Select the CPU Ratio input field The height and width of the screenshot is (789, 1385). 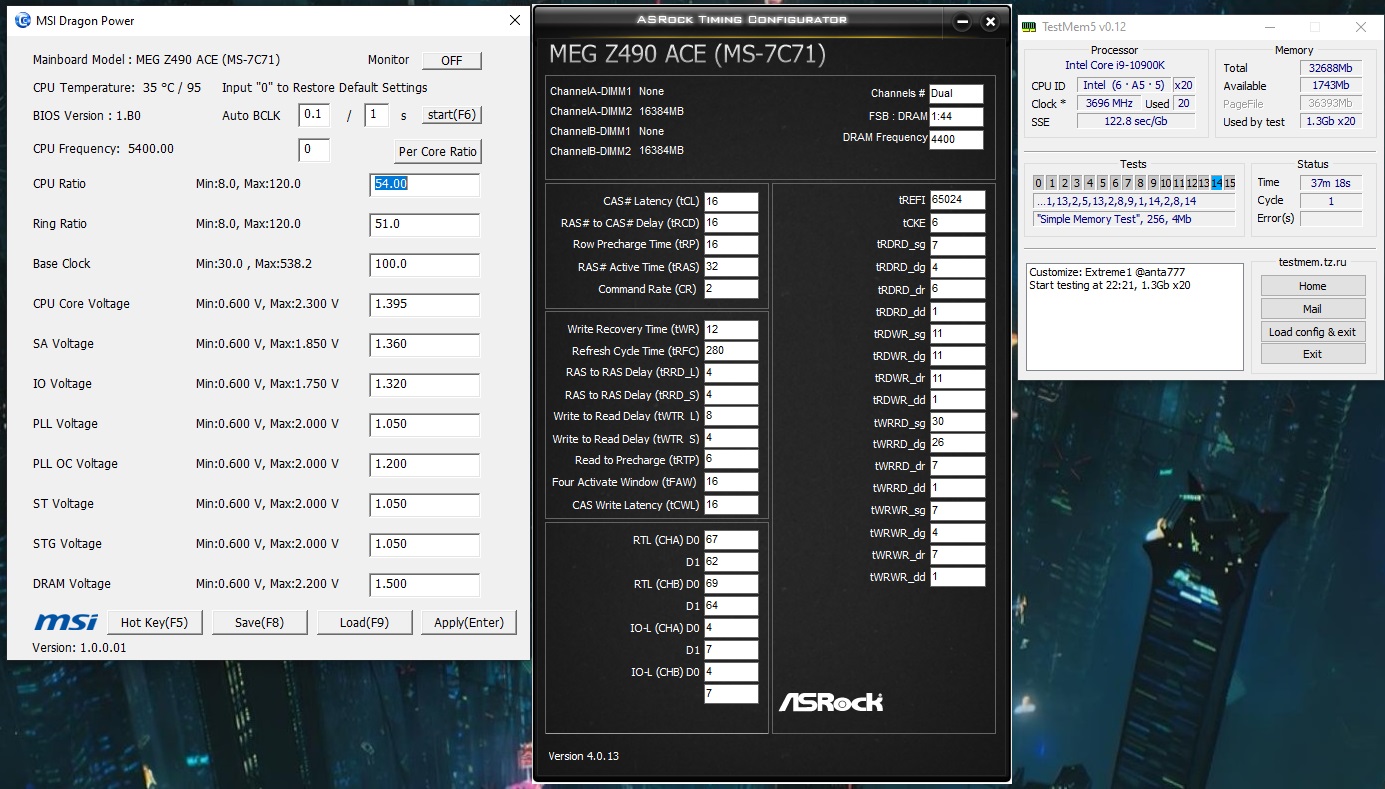pyautogui.click(x=425, y=184)
